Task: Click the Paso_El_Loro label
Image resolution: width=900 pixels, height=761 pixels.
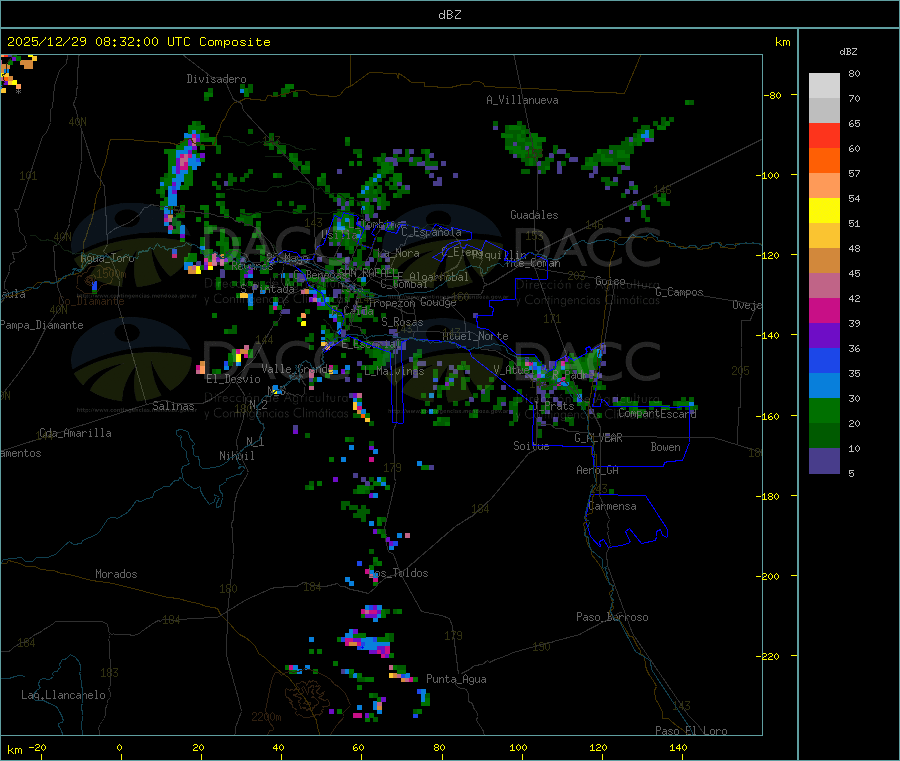Action: tap(692, 731)
